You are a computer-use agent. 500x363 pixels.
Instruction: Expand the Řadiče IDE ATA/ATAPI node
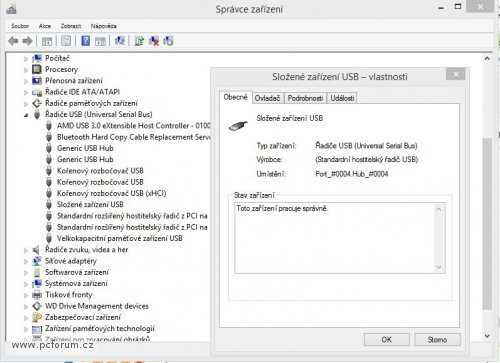26,93
